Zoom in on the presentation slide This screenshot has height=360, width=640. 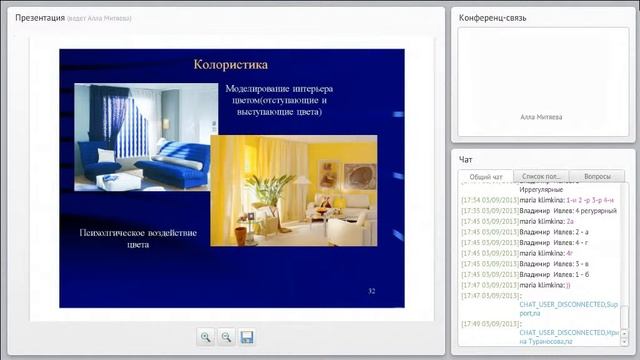pyautogui.click(x=206, y=337)
